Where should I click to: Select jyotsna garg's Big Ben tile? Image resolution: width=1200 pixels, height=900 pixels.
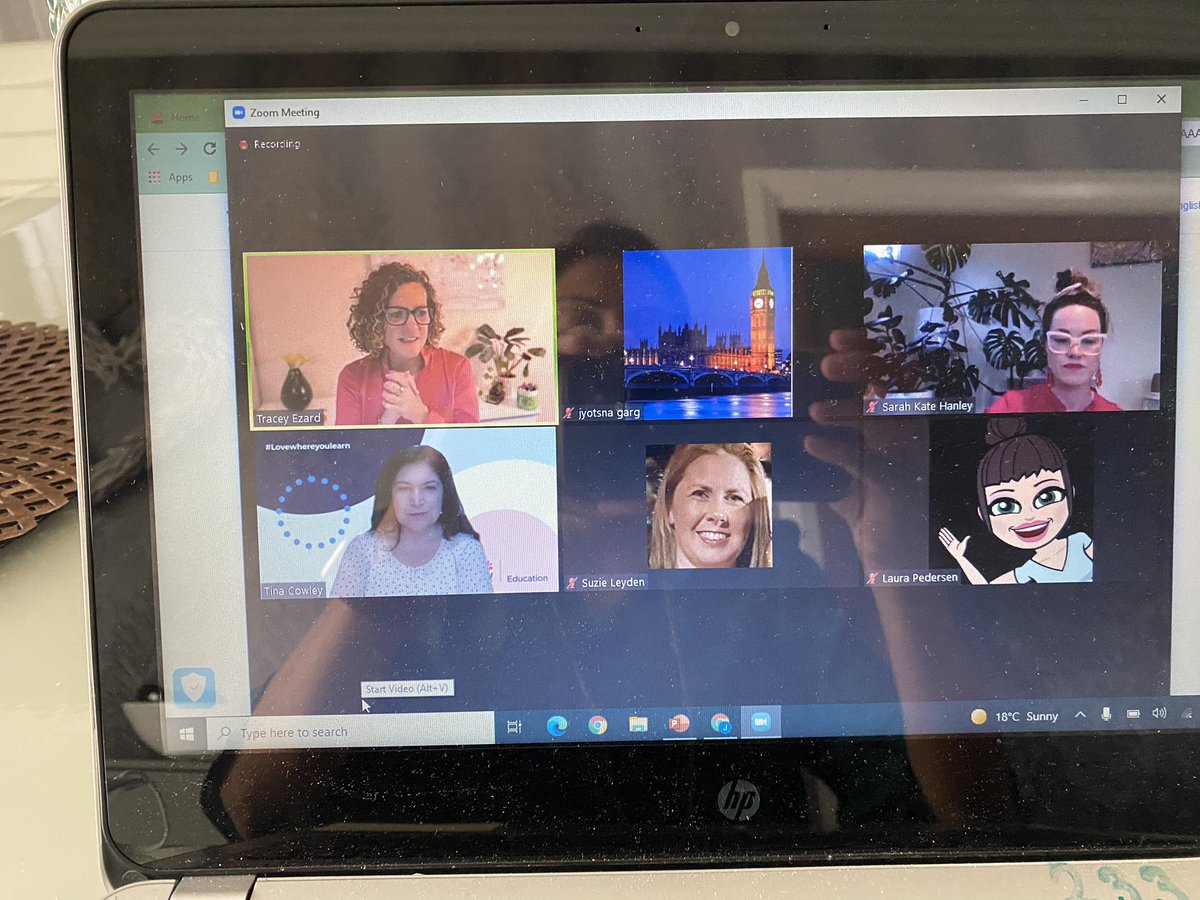coord(708,333)
